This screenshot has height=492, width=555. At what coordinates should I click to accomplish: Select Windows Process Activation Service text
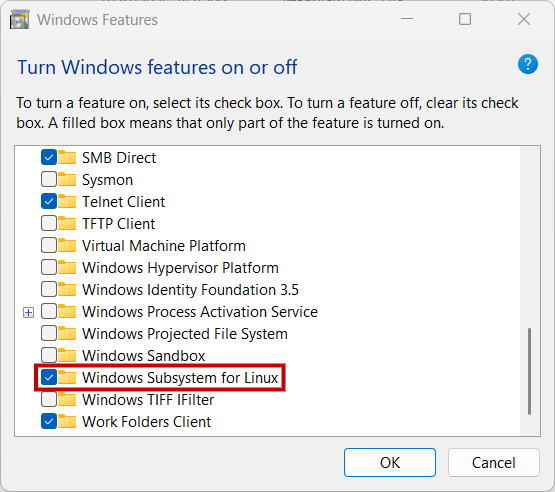tap(200, 312)
